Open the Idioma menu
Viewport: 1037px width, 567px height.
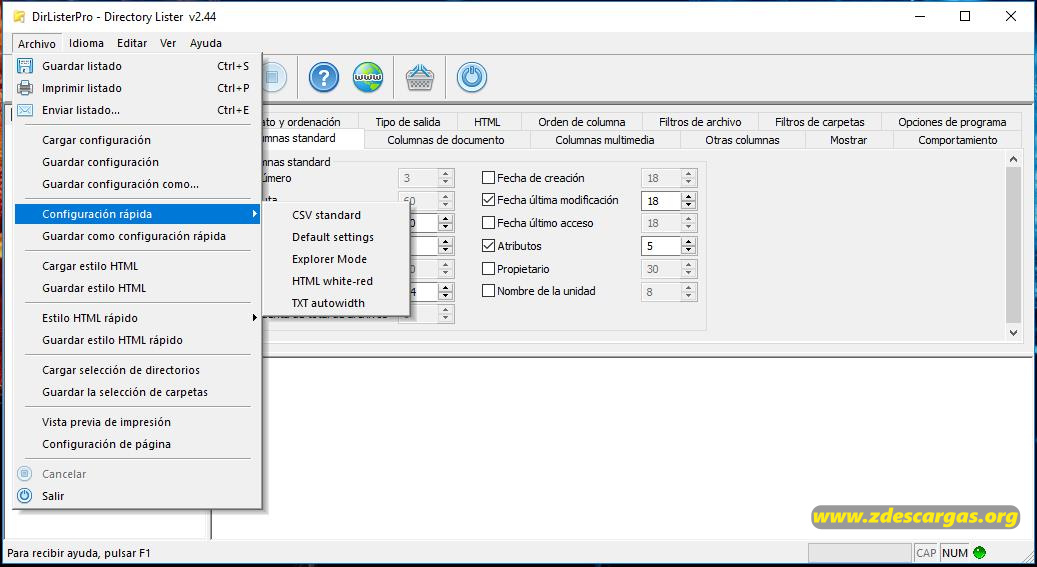click(x=86, y=43)
